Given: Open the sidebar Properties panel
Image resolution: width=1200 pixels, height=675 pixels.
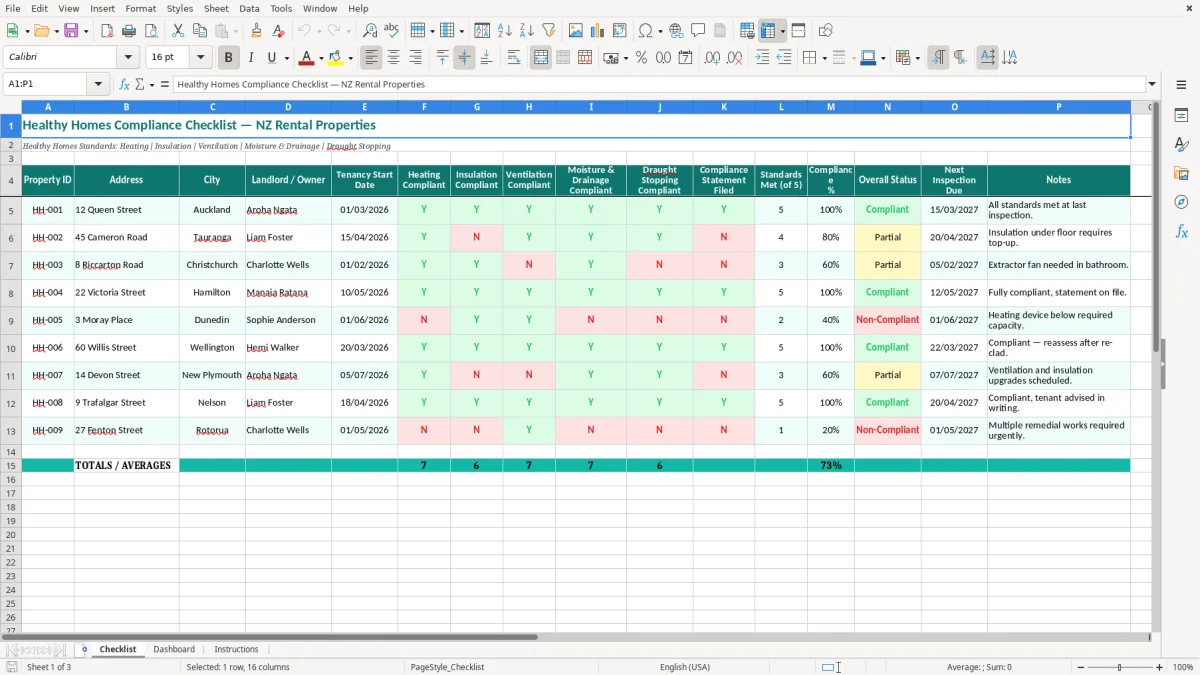Looking at the screenshot, I should point(1181,116).
